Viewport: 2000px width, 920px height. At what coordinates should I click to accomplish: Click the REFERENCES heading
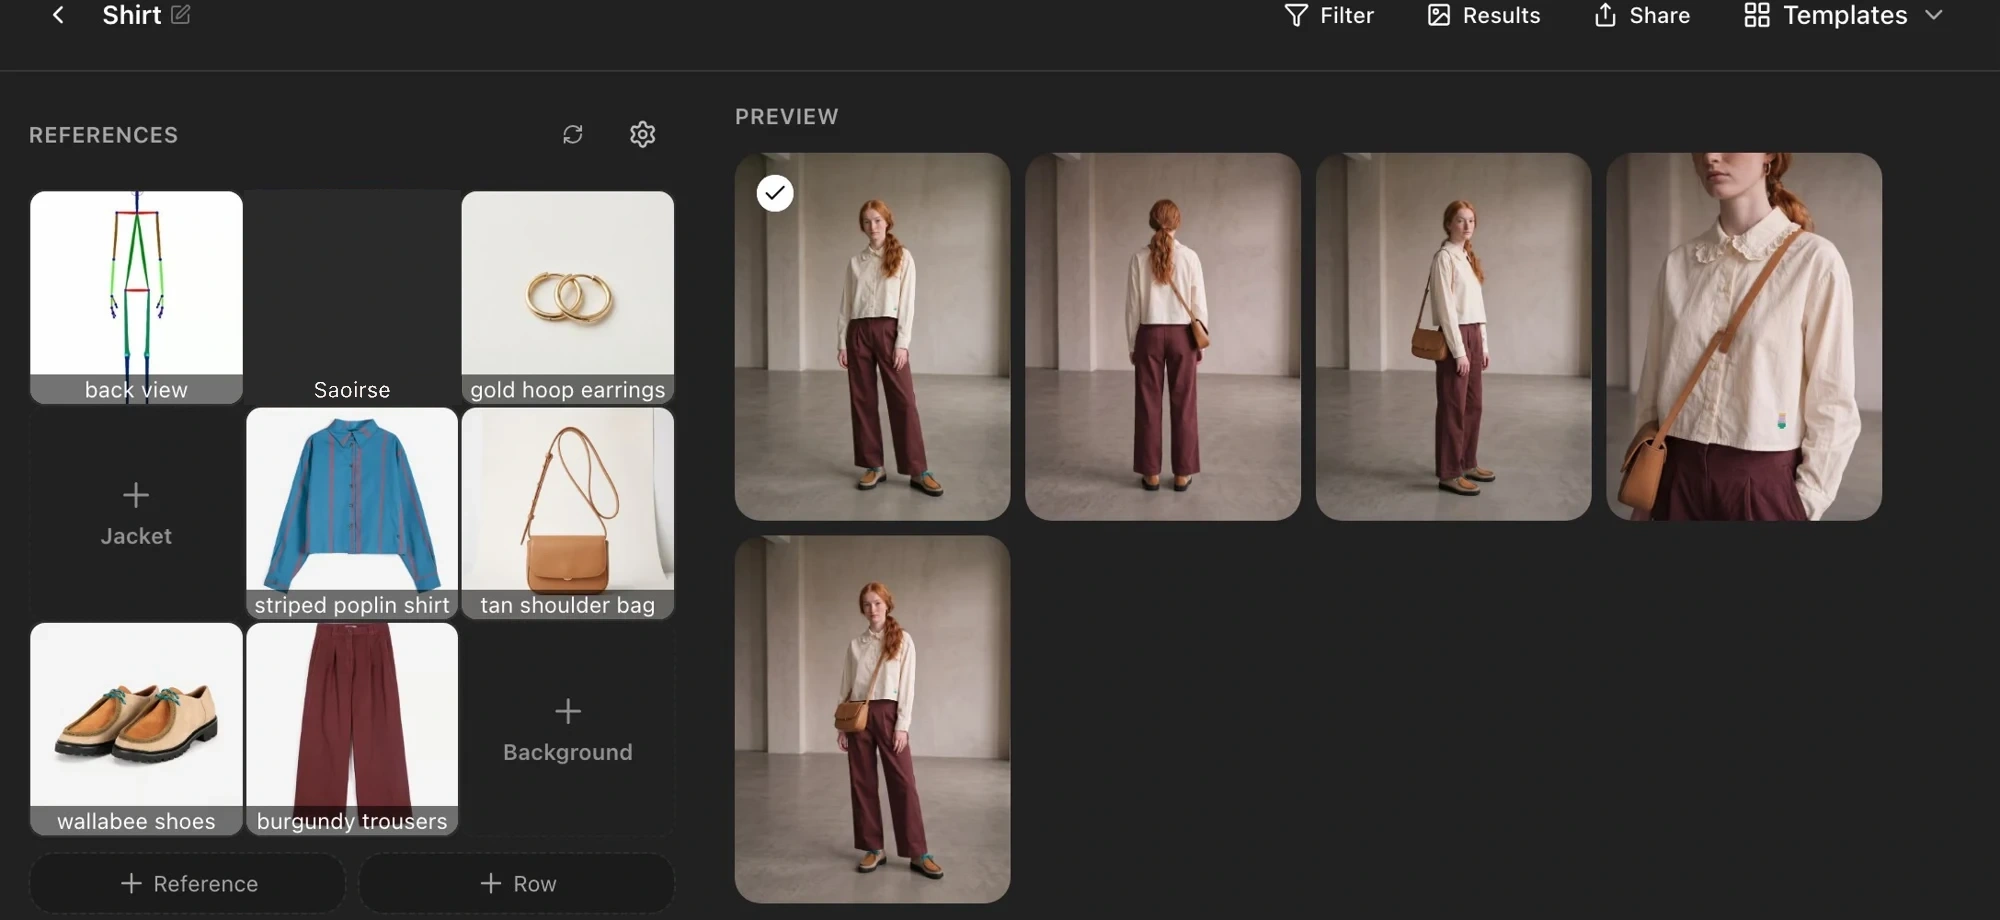click(x=103, y=135)
